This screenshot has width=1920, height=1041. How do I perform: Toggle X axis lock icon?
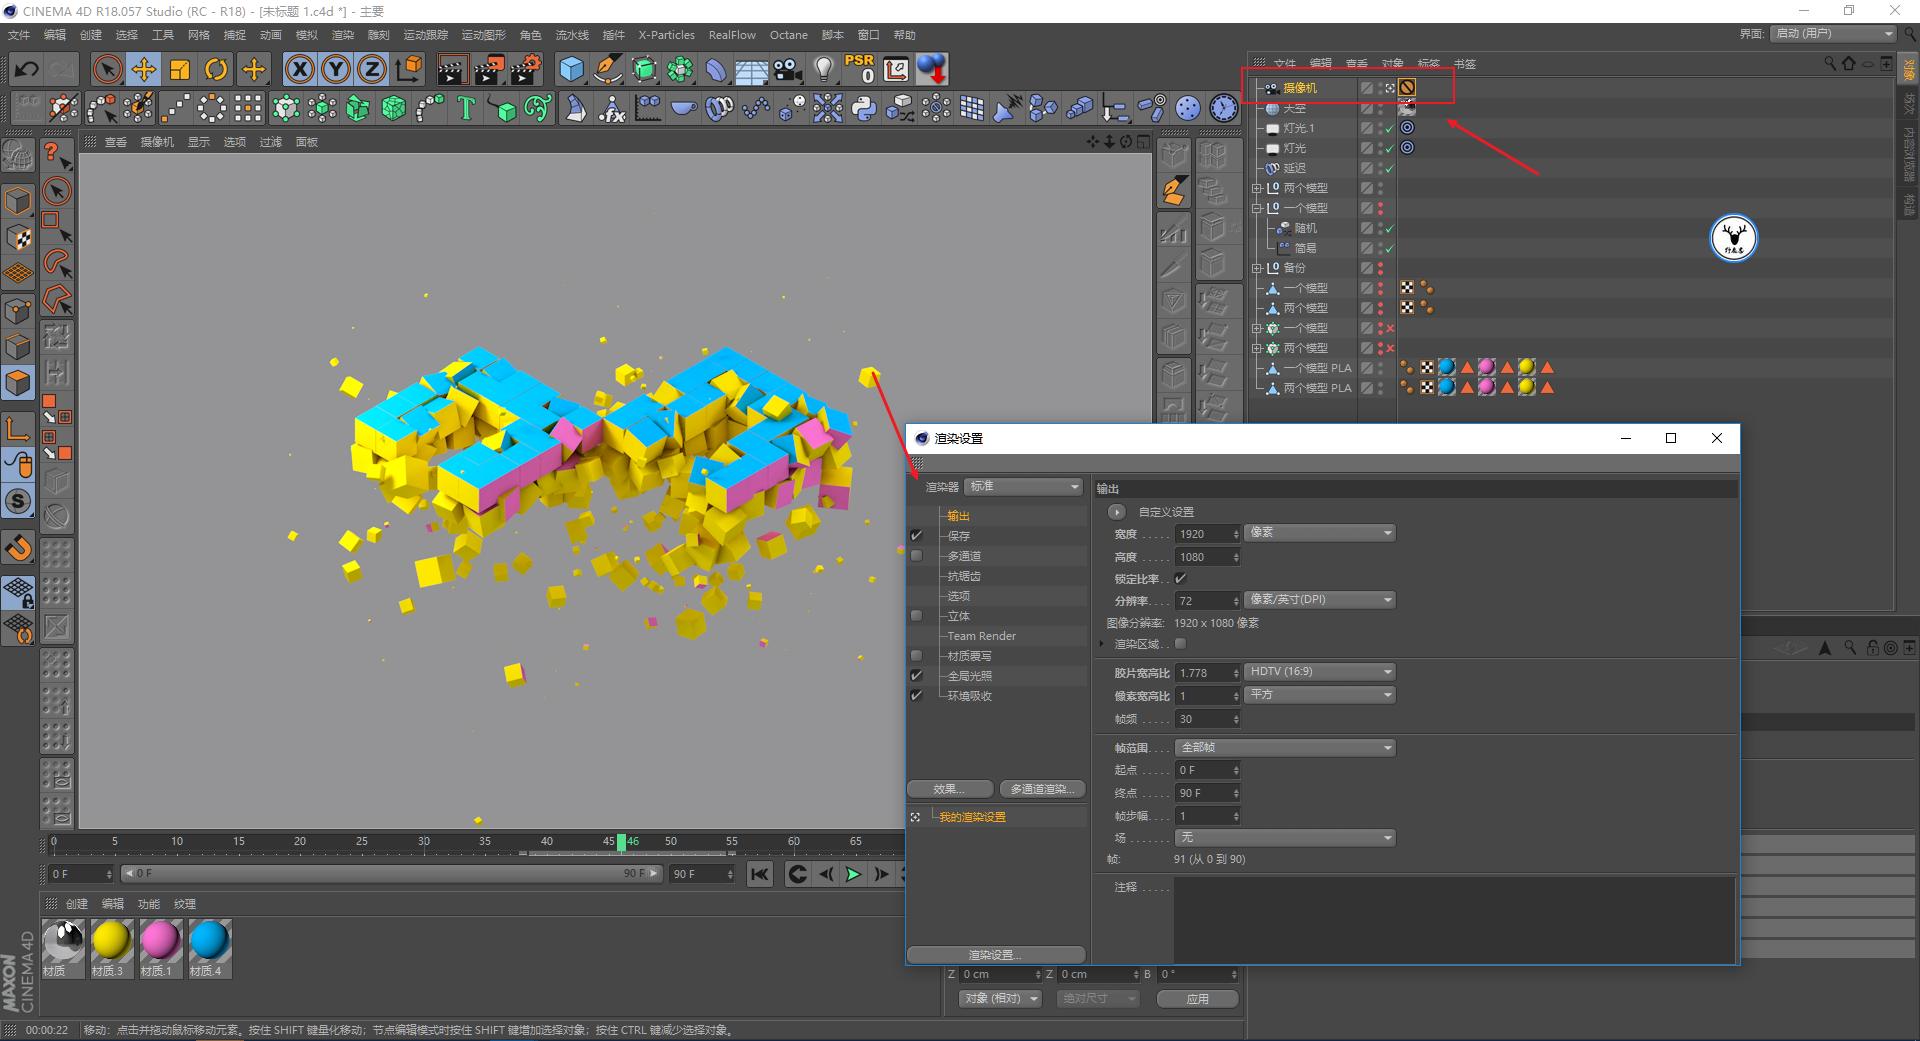point(299,69)
